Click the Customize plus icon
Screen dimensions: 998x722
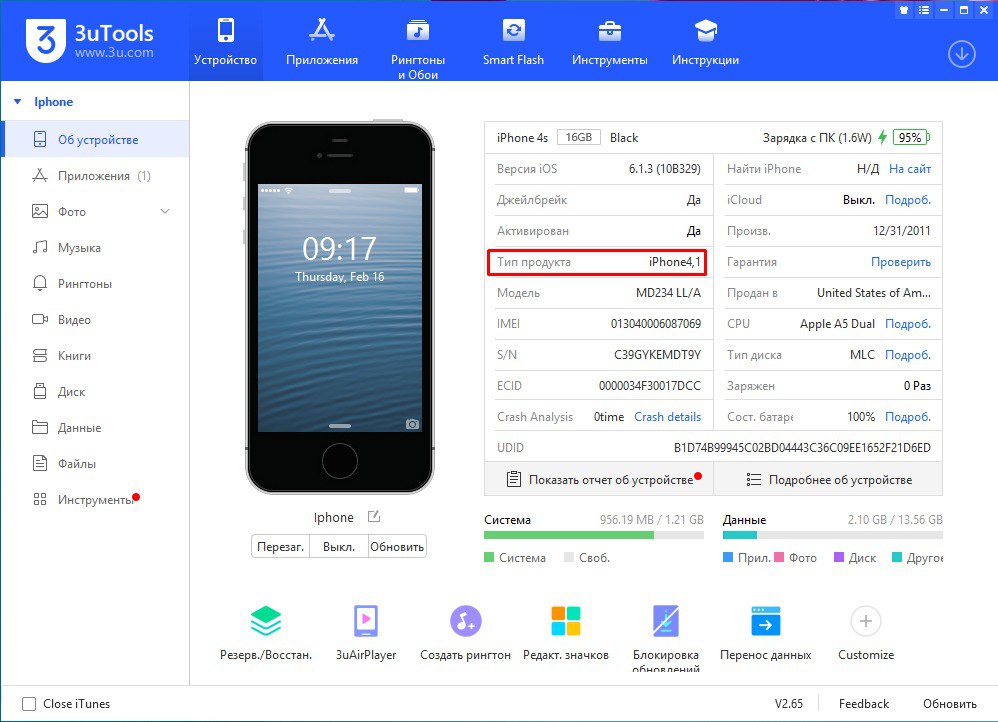click(866, 621)
